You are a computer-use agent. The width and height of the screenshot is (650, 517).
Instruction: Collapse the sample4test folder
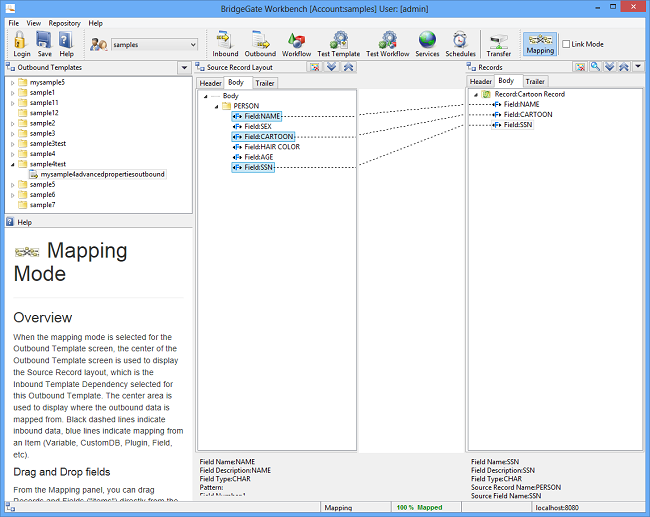[12, 165]
